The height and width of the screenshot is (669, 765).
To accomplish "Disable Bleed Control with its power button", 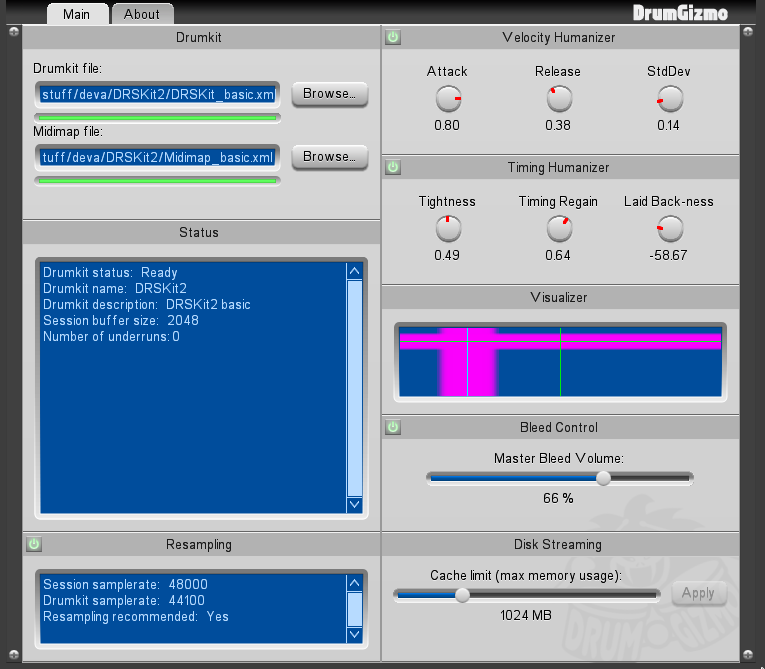I will coord(393,427).
